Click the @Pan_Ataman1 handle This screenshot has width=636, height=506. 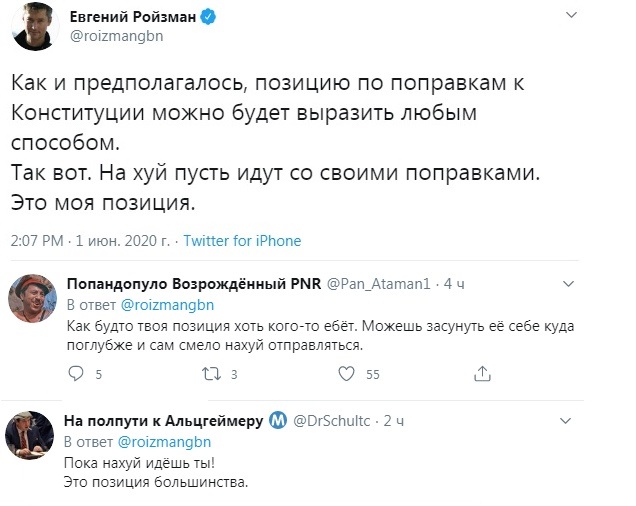[378, 284]
